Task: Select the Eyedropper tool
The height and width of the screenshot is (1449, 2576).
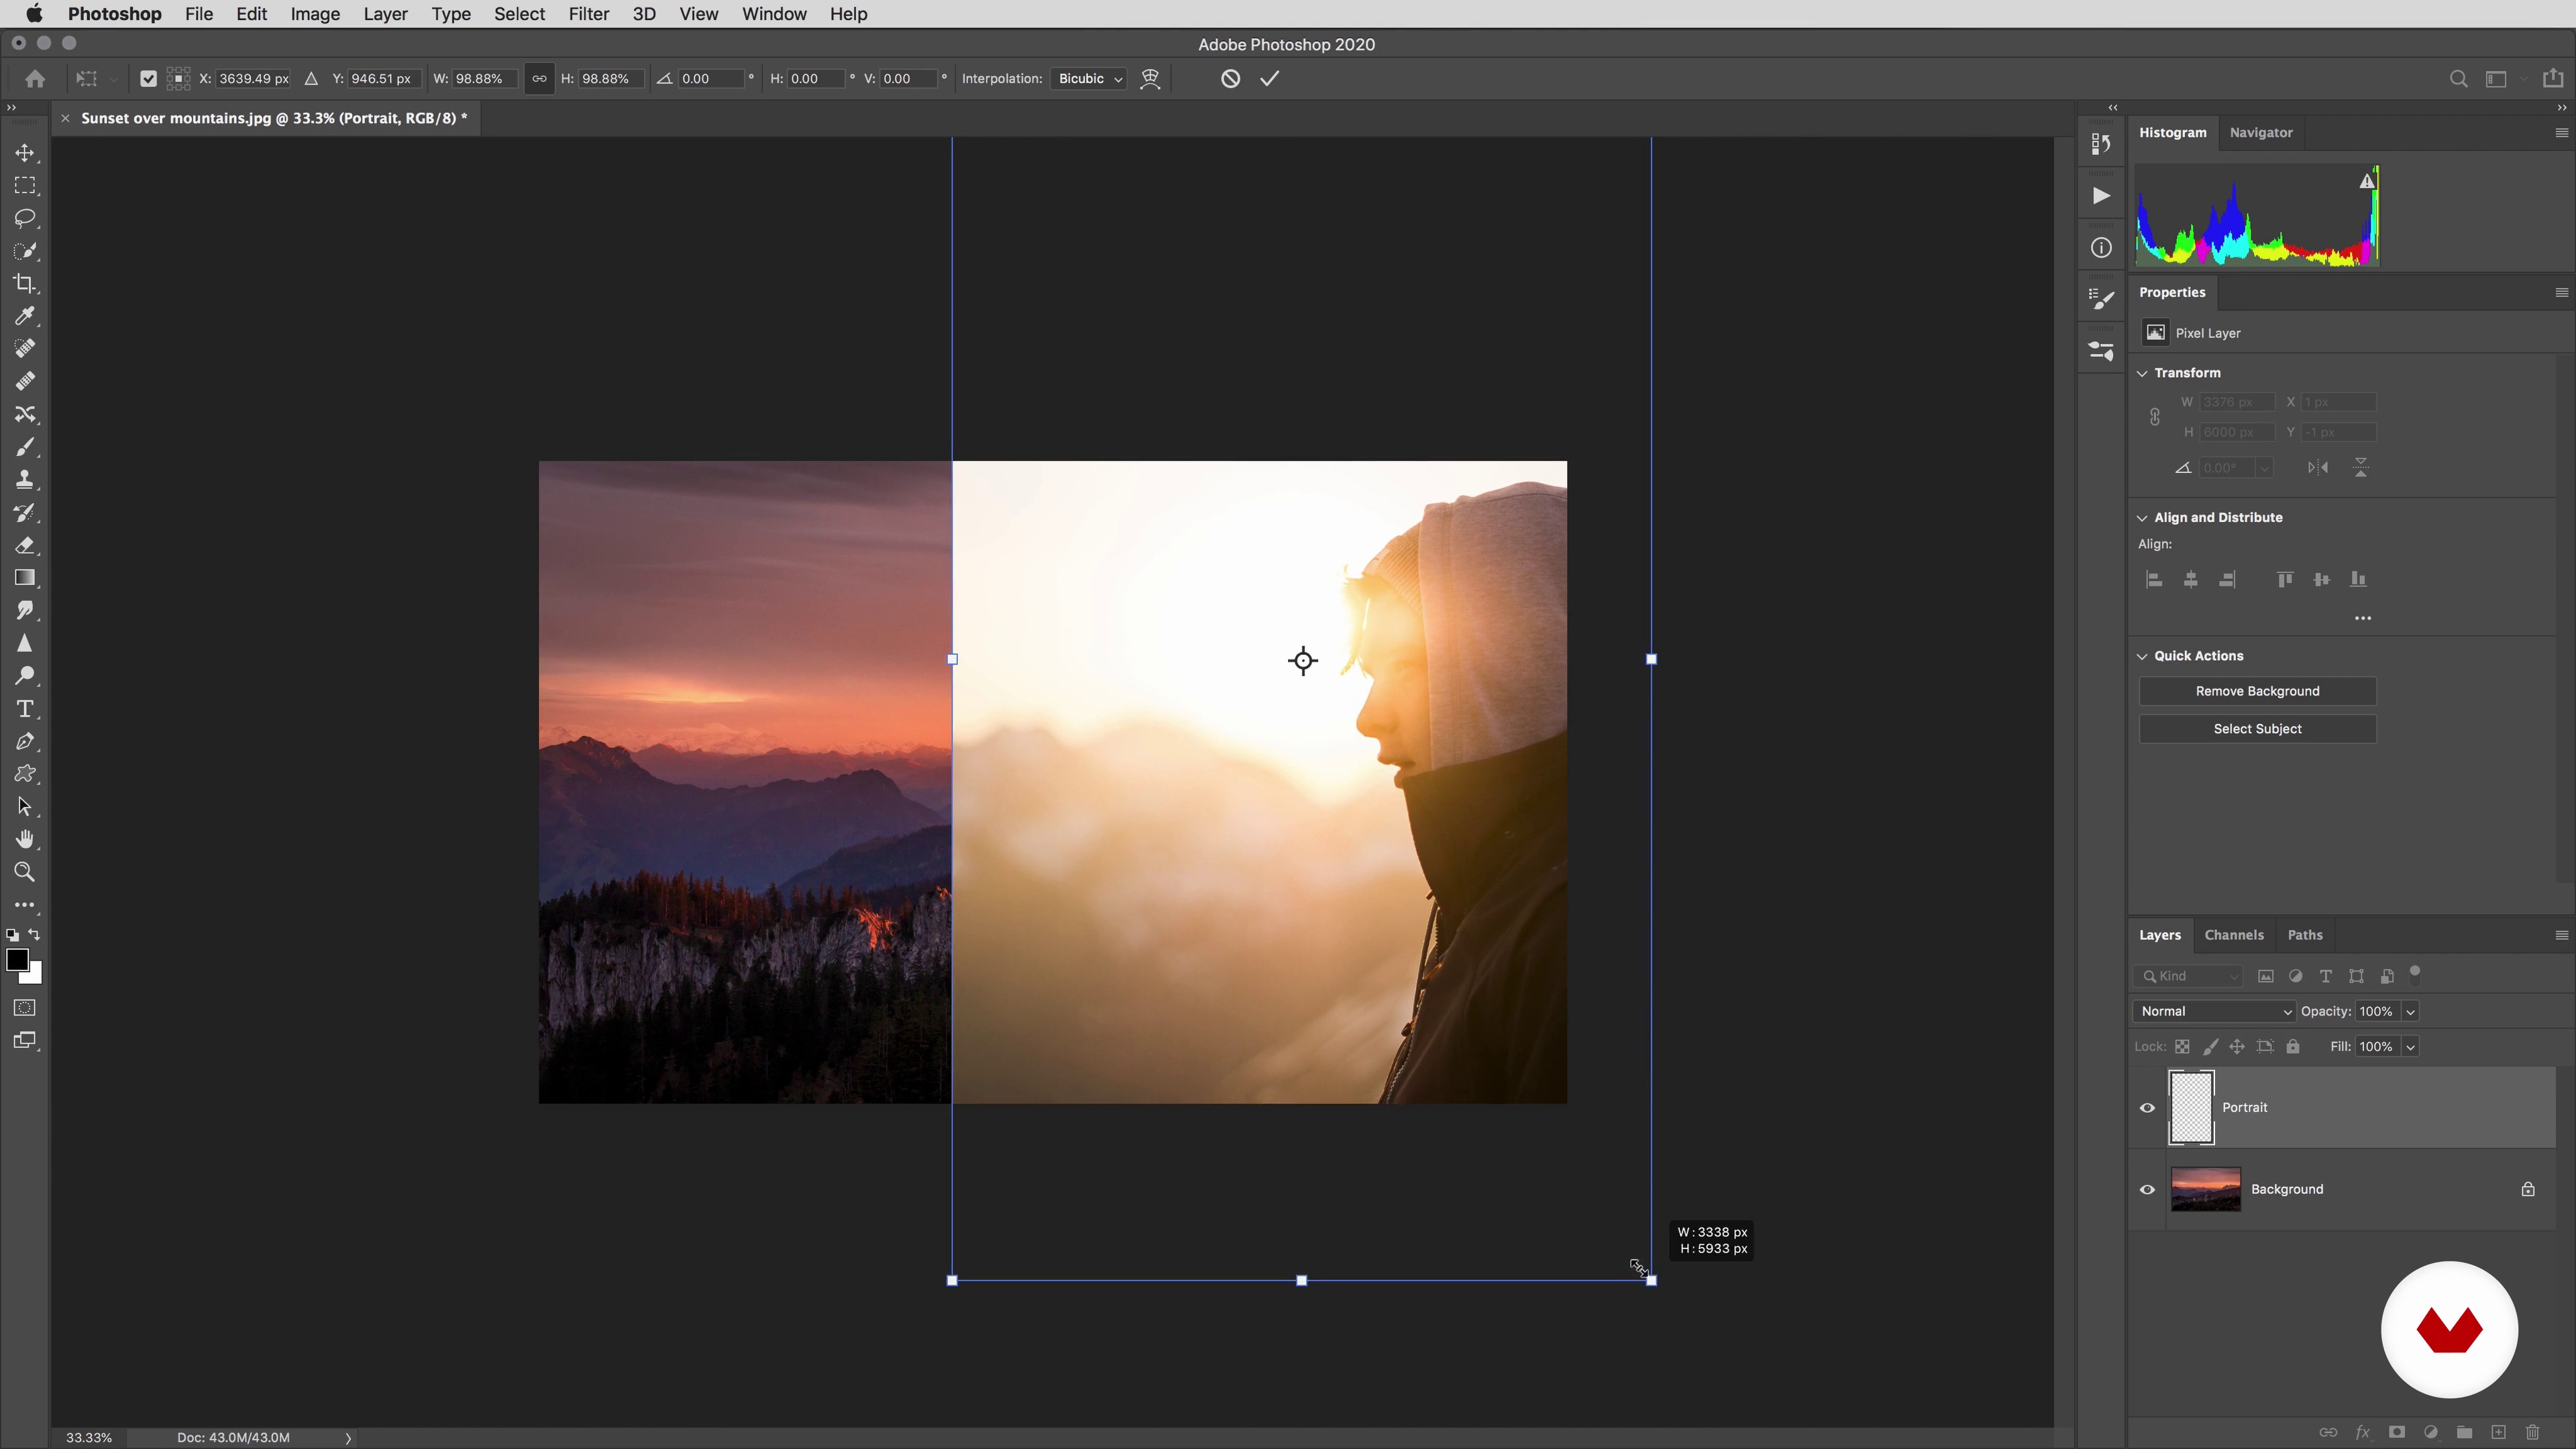Action: coord(25,316)
